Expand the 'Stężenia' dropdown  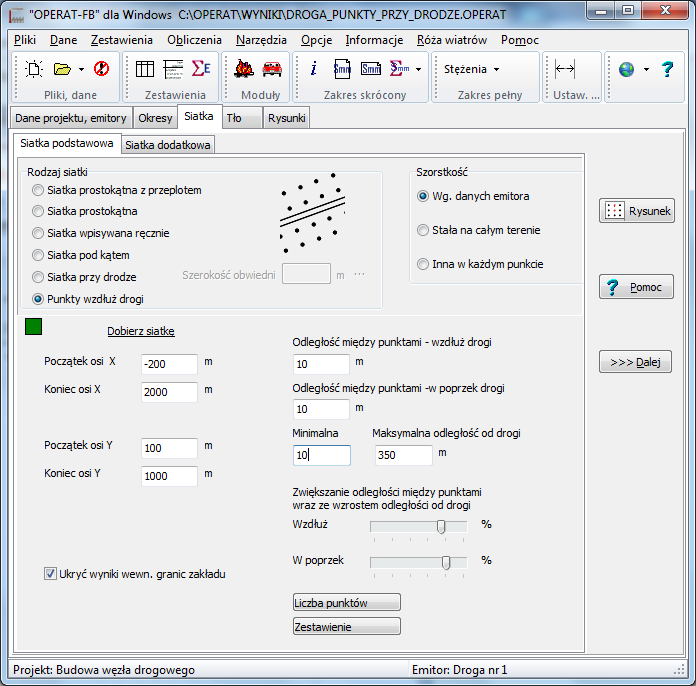[471, 69]
